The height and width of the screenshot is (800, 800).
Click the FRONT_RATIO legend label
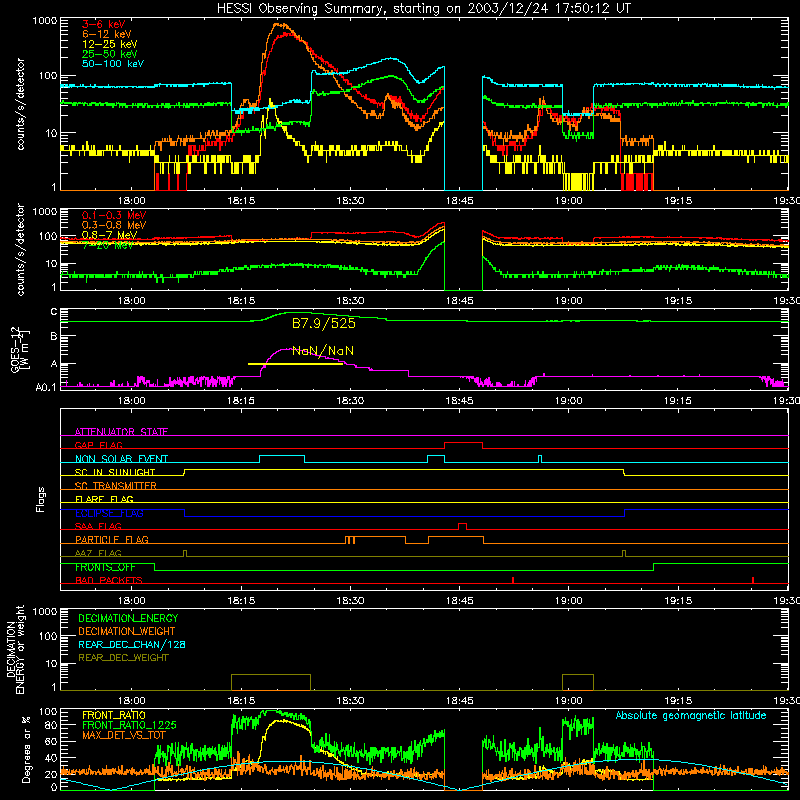(114, 715)
